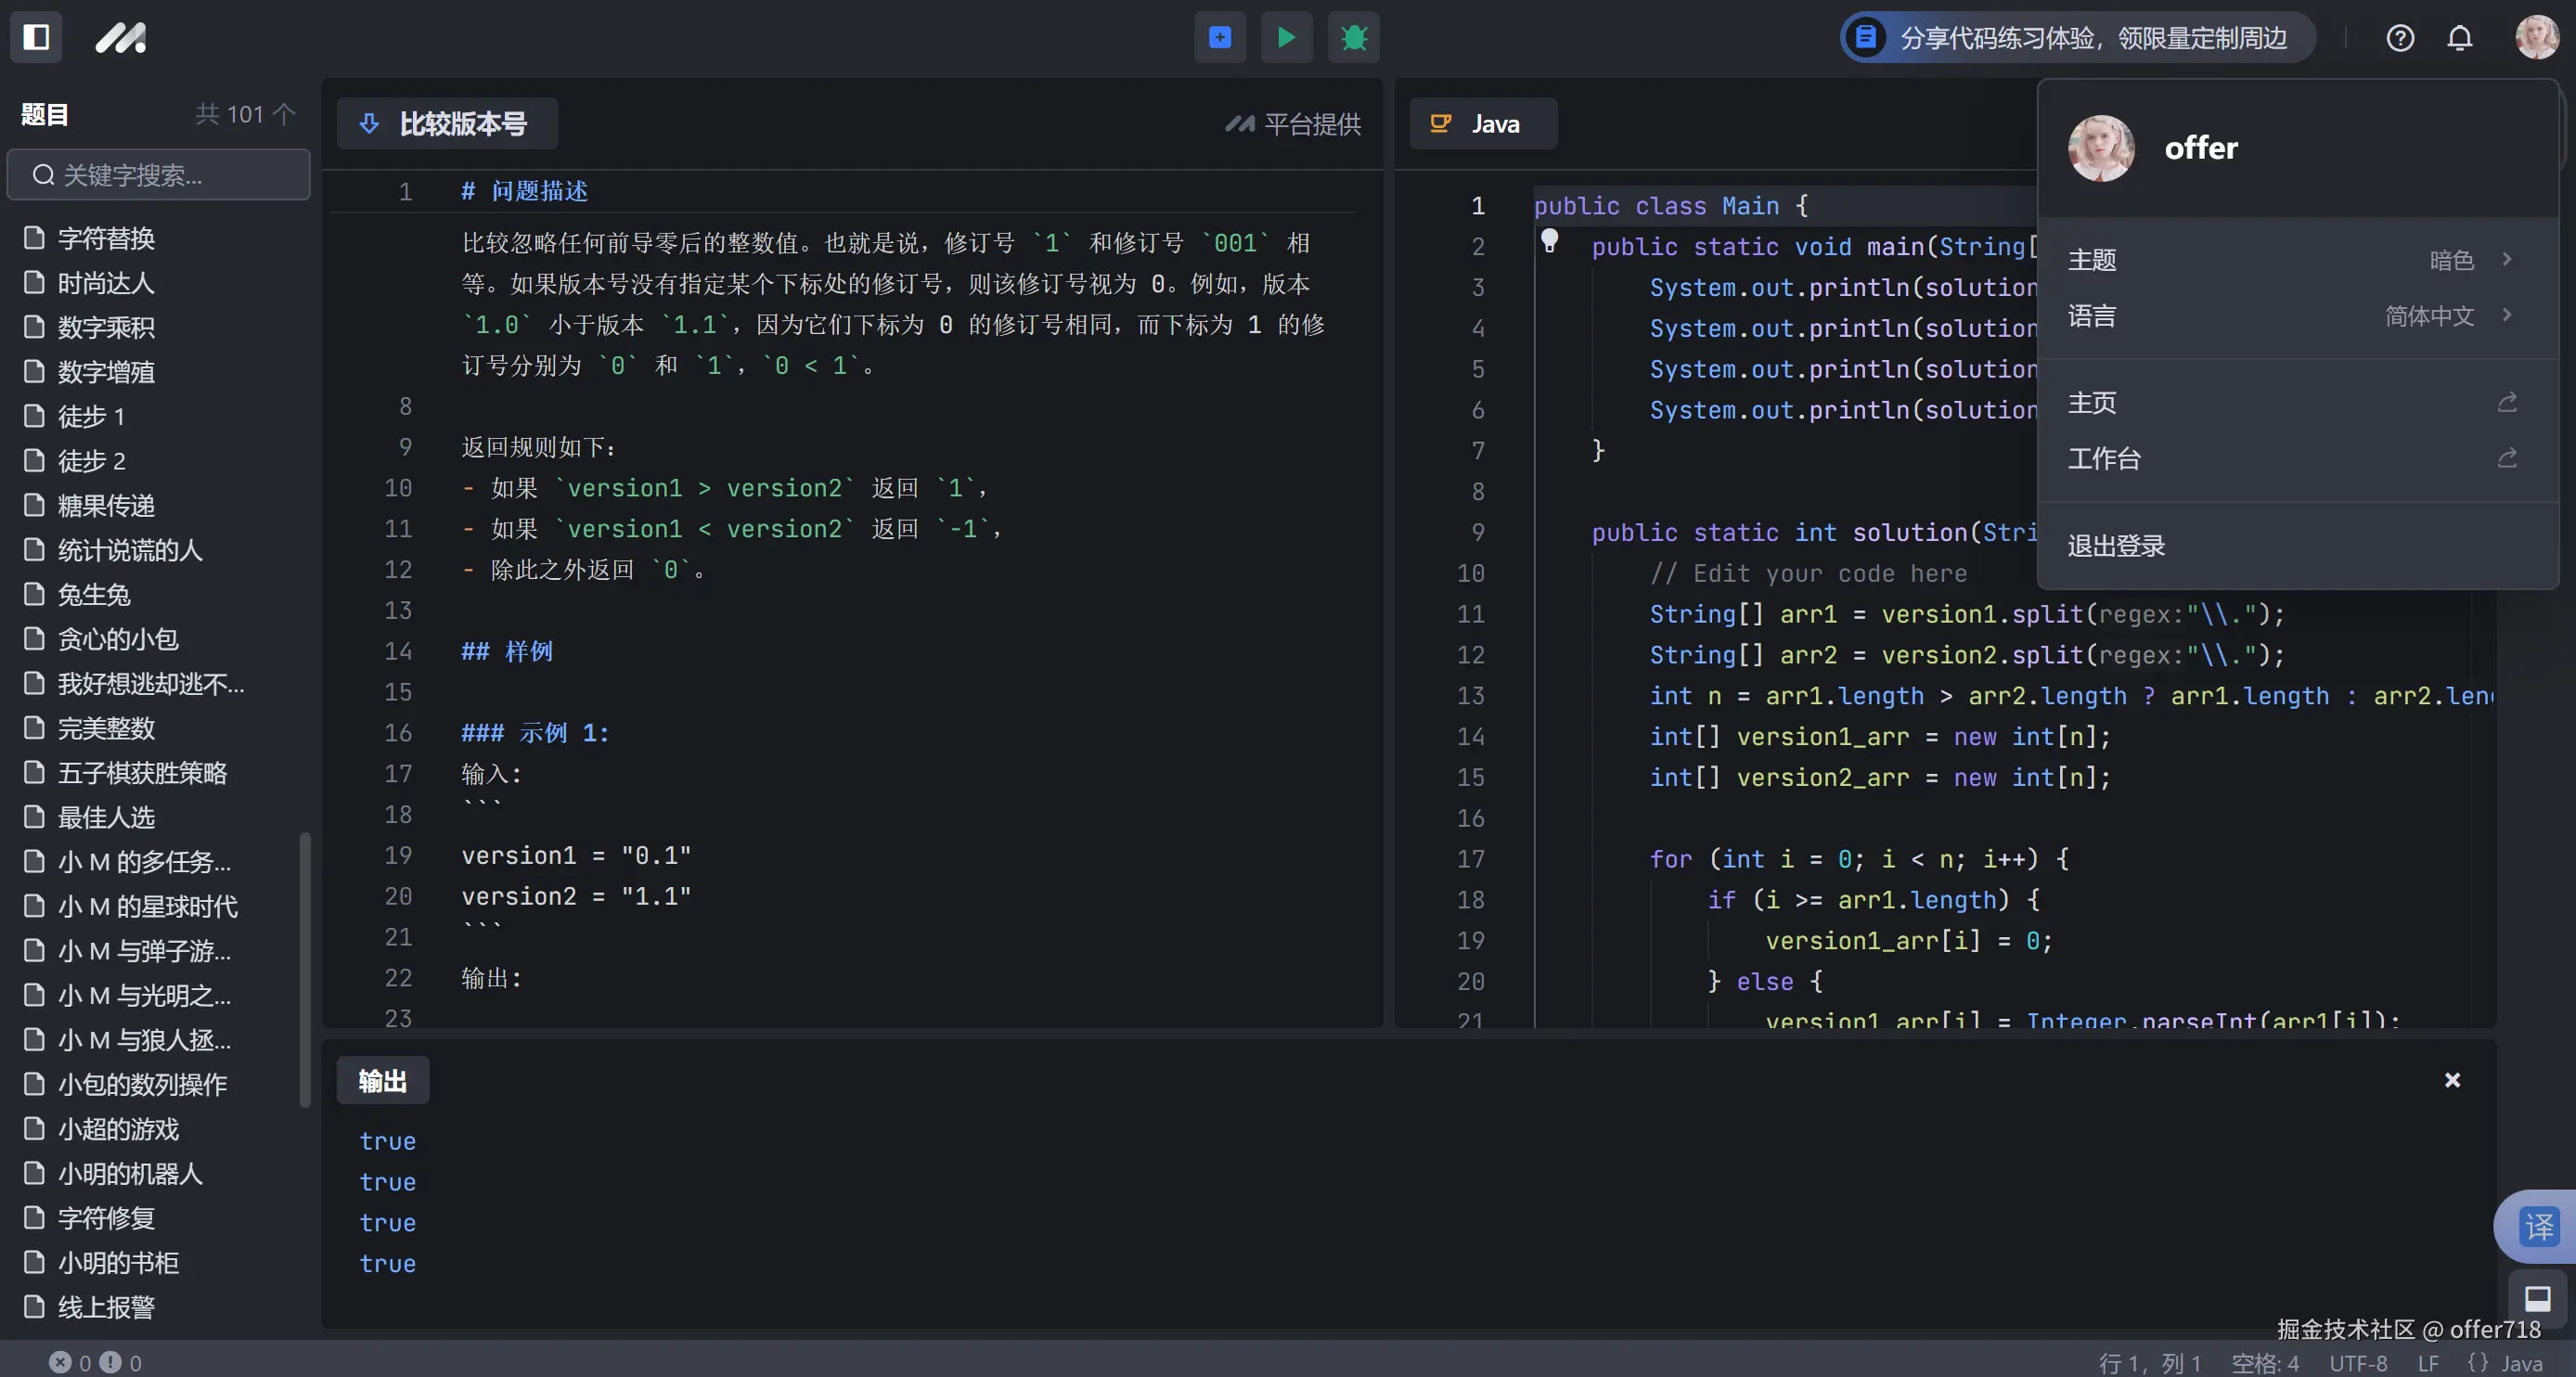Click the 分享代码练习体验 banner
The image size is (2576, 1377).
coord(2078,38)
